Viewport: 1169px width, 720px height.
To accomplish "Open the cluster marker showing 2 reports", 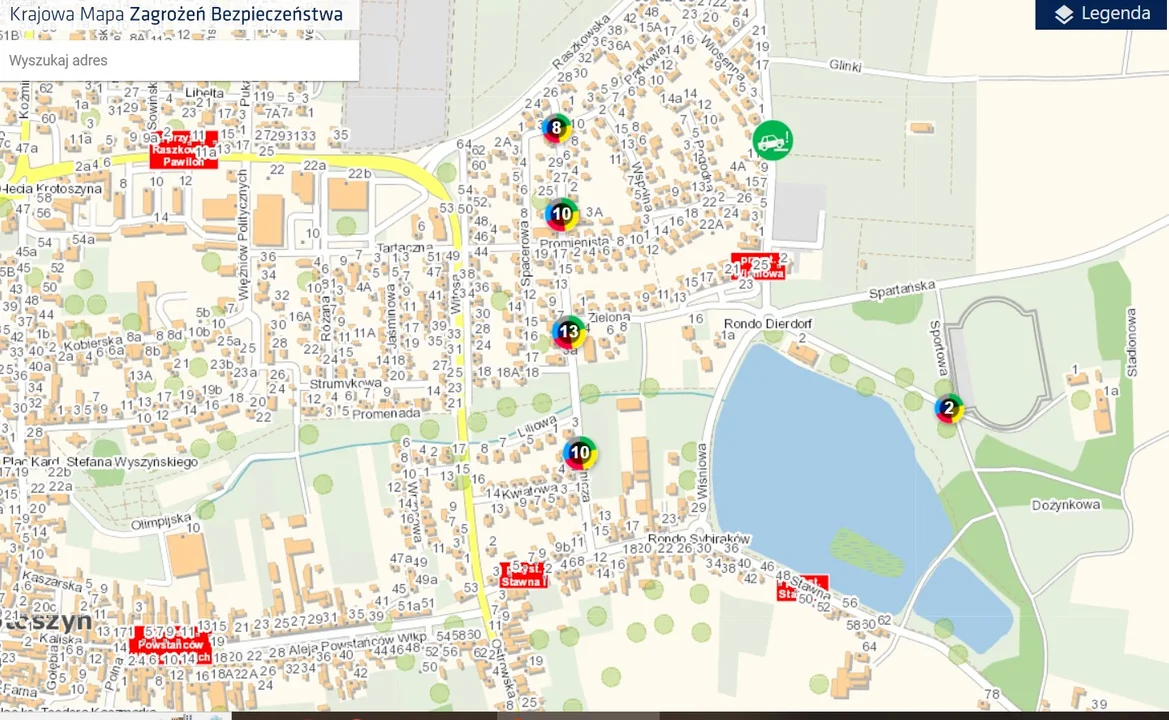I will pos(949,408).
